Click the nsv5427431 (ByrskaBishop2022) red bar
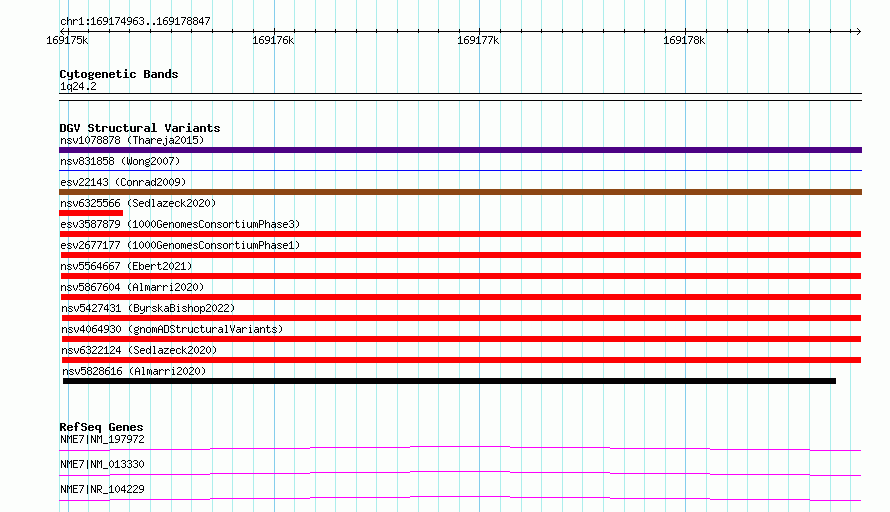The width and height of the screenshot is (890, 512). pyautogui.click(x=461, y=318)
